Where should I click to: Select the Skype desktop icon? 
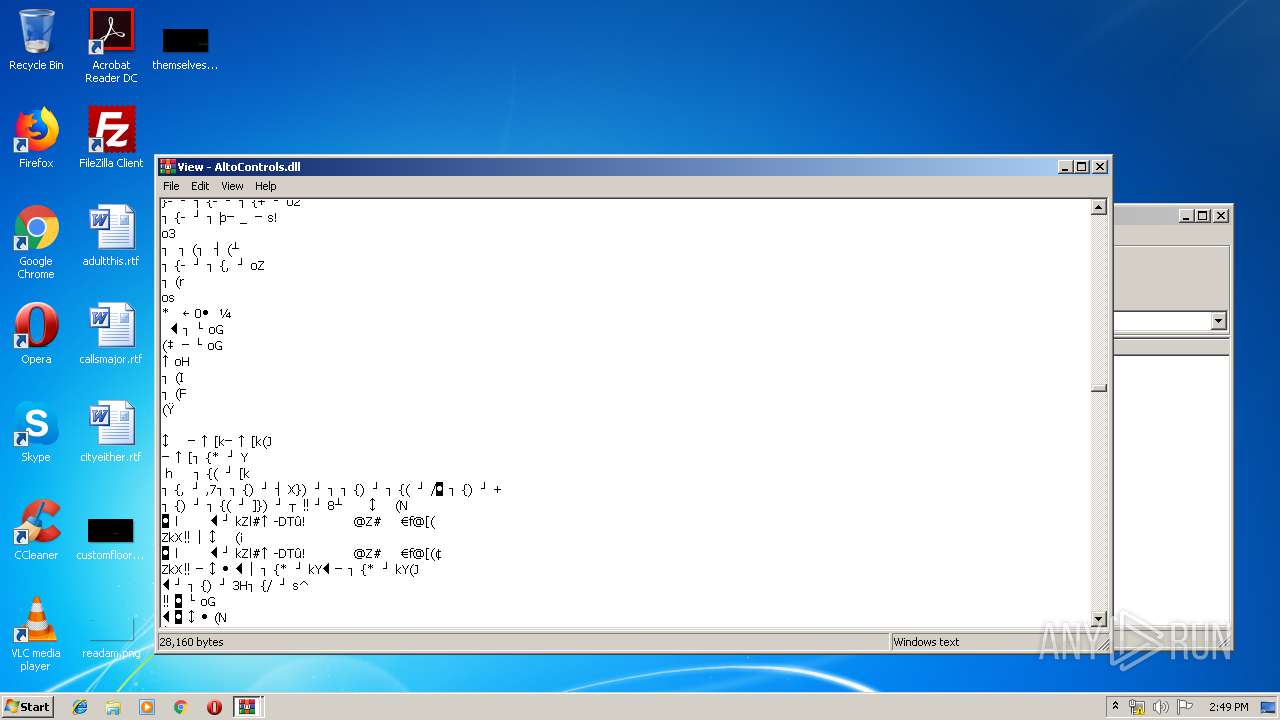(36, 432)
